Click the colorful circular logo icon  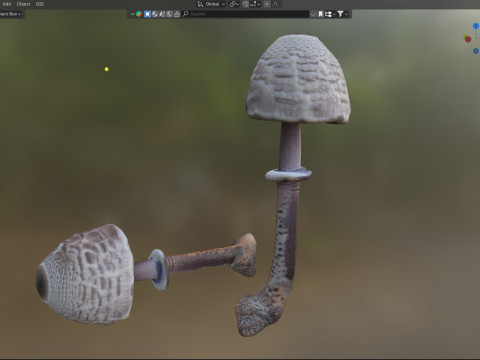[139, 14]
